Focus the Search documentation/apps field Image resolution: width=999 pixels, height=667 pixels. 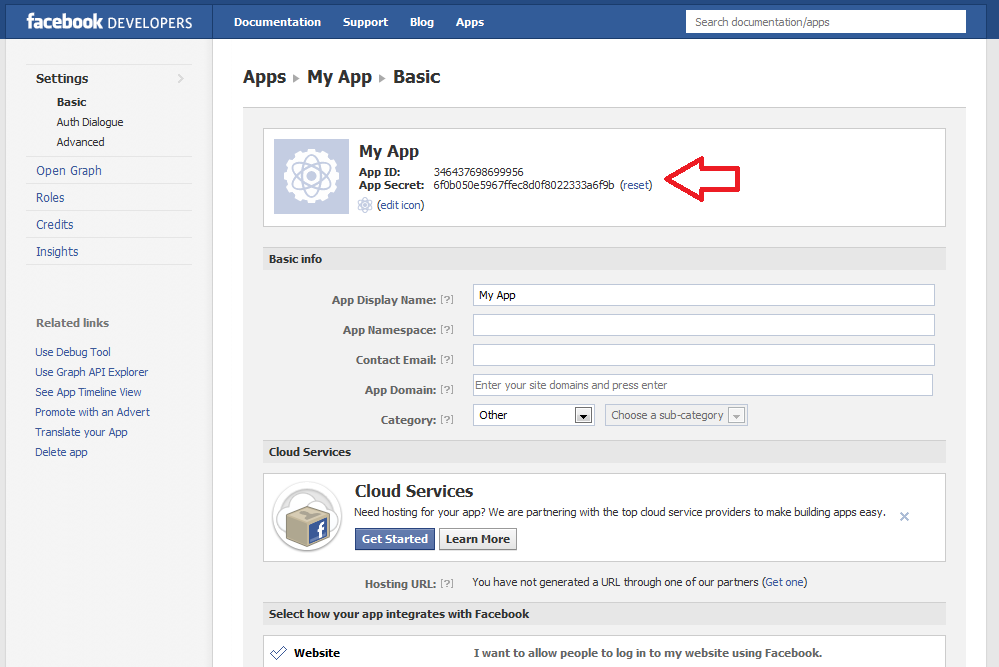click(x=826, y=22)
